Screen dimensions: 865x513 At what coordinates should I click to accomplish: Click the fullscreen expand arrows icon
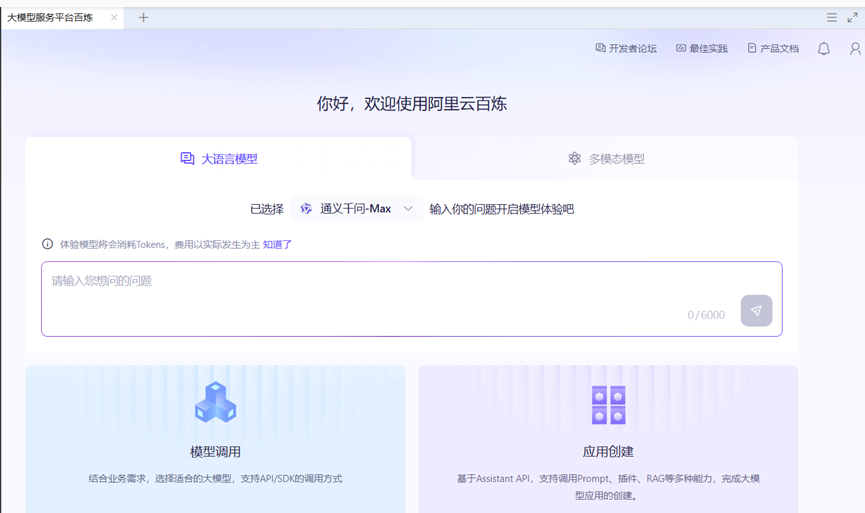coord(852,18)
